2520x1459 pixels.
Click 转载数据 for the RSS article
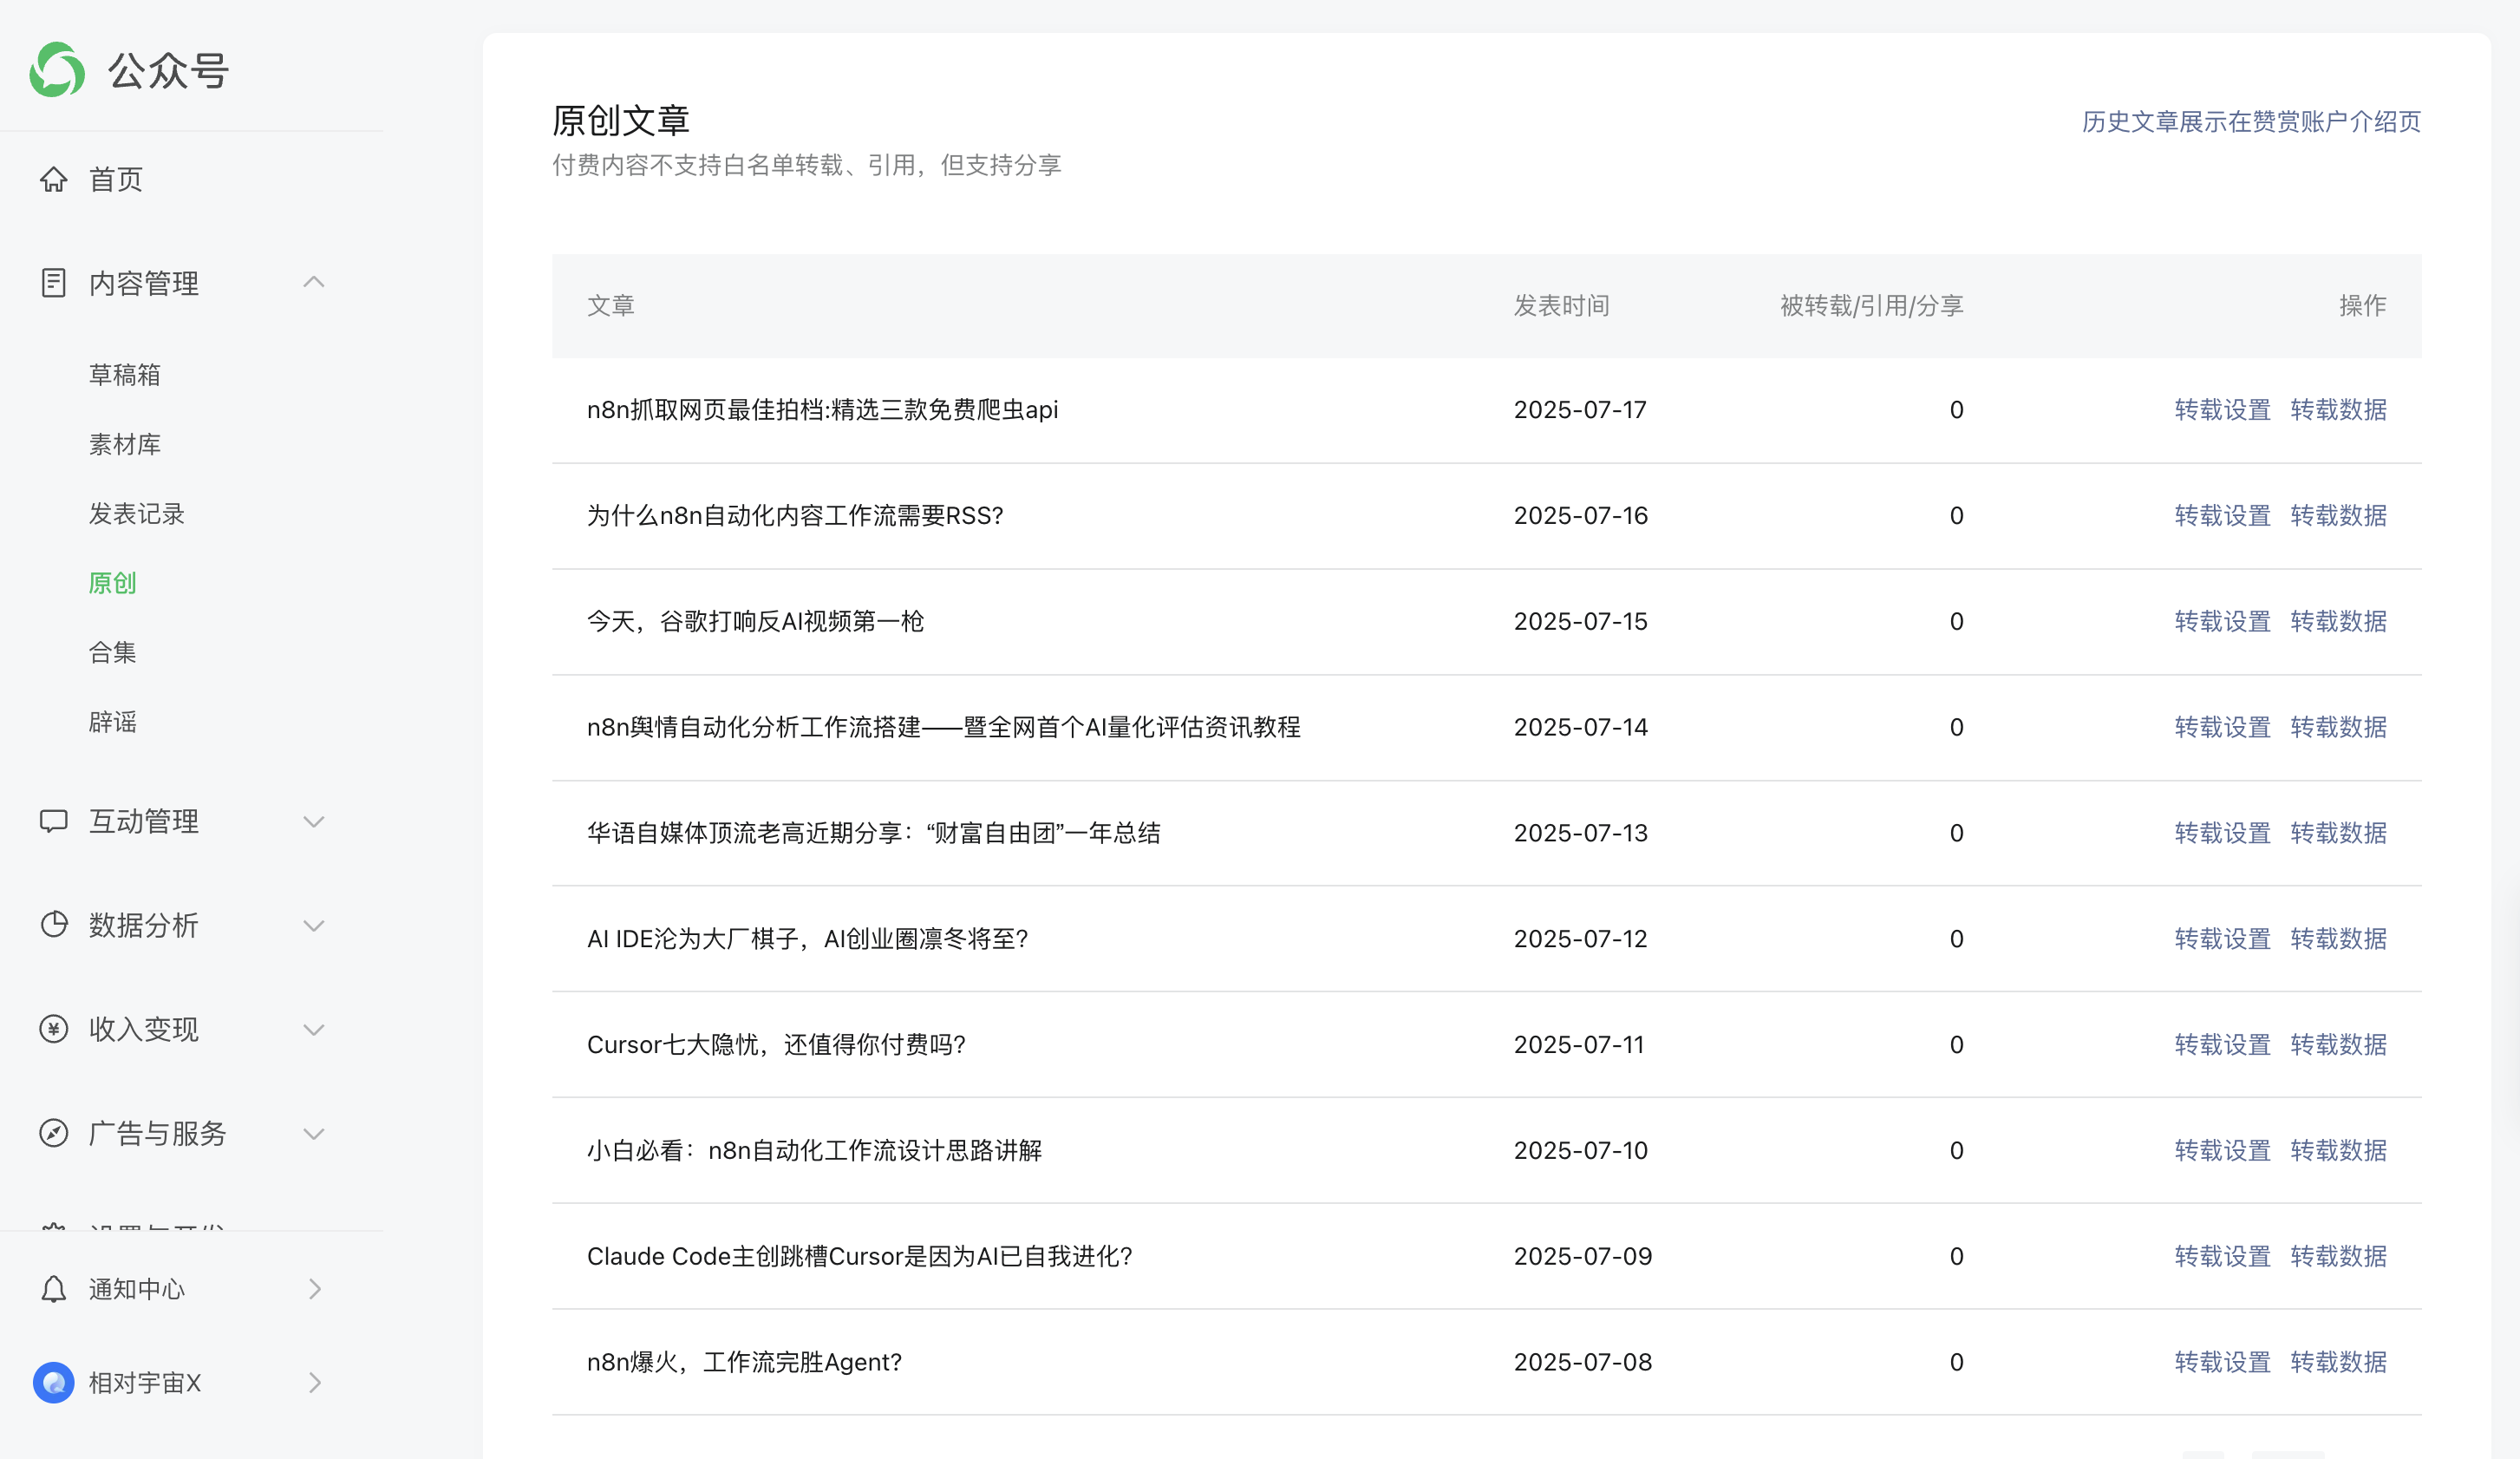2338,515
